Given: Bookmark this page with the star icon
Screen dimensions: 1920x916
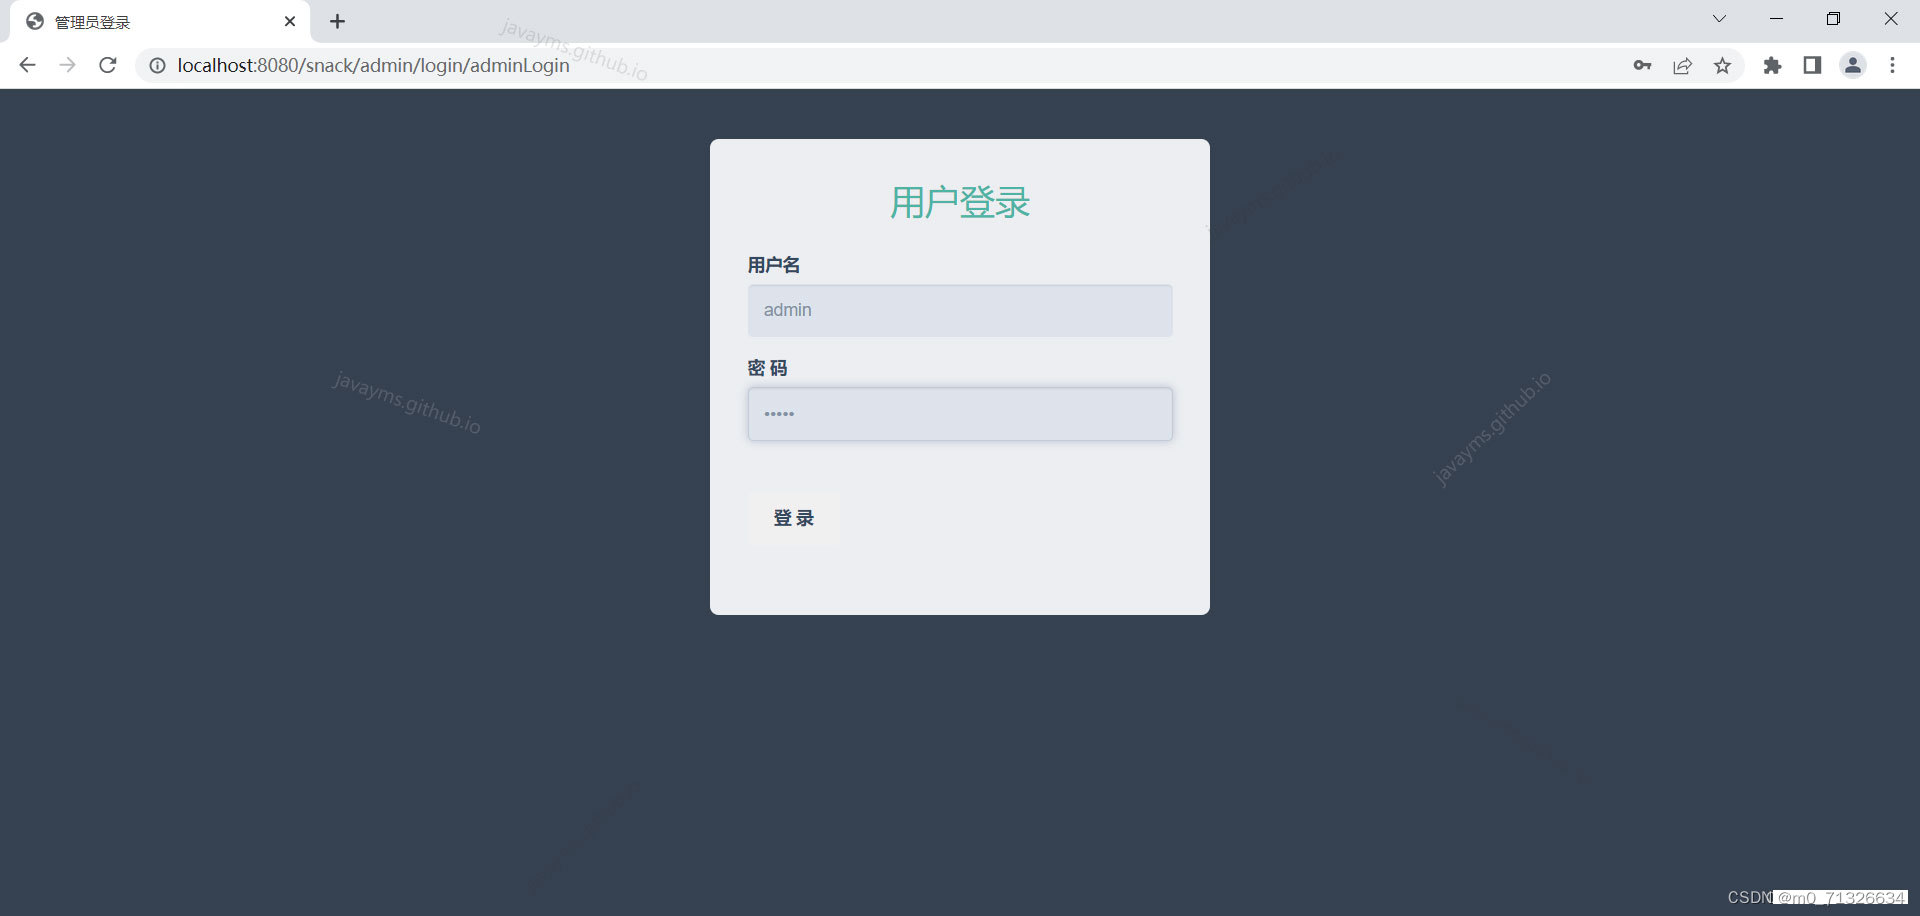Looking at the screenshot, I should [1722, 65].
